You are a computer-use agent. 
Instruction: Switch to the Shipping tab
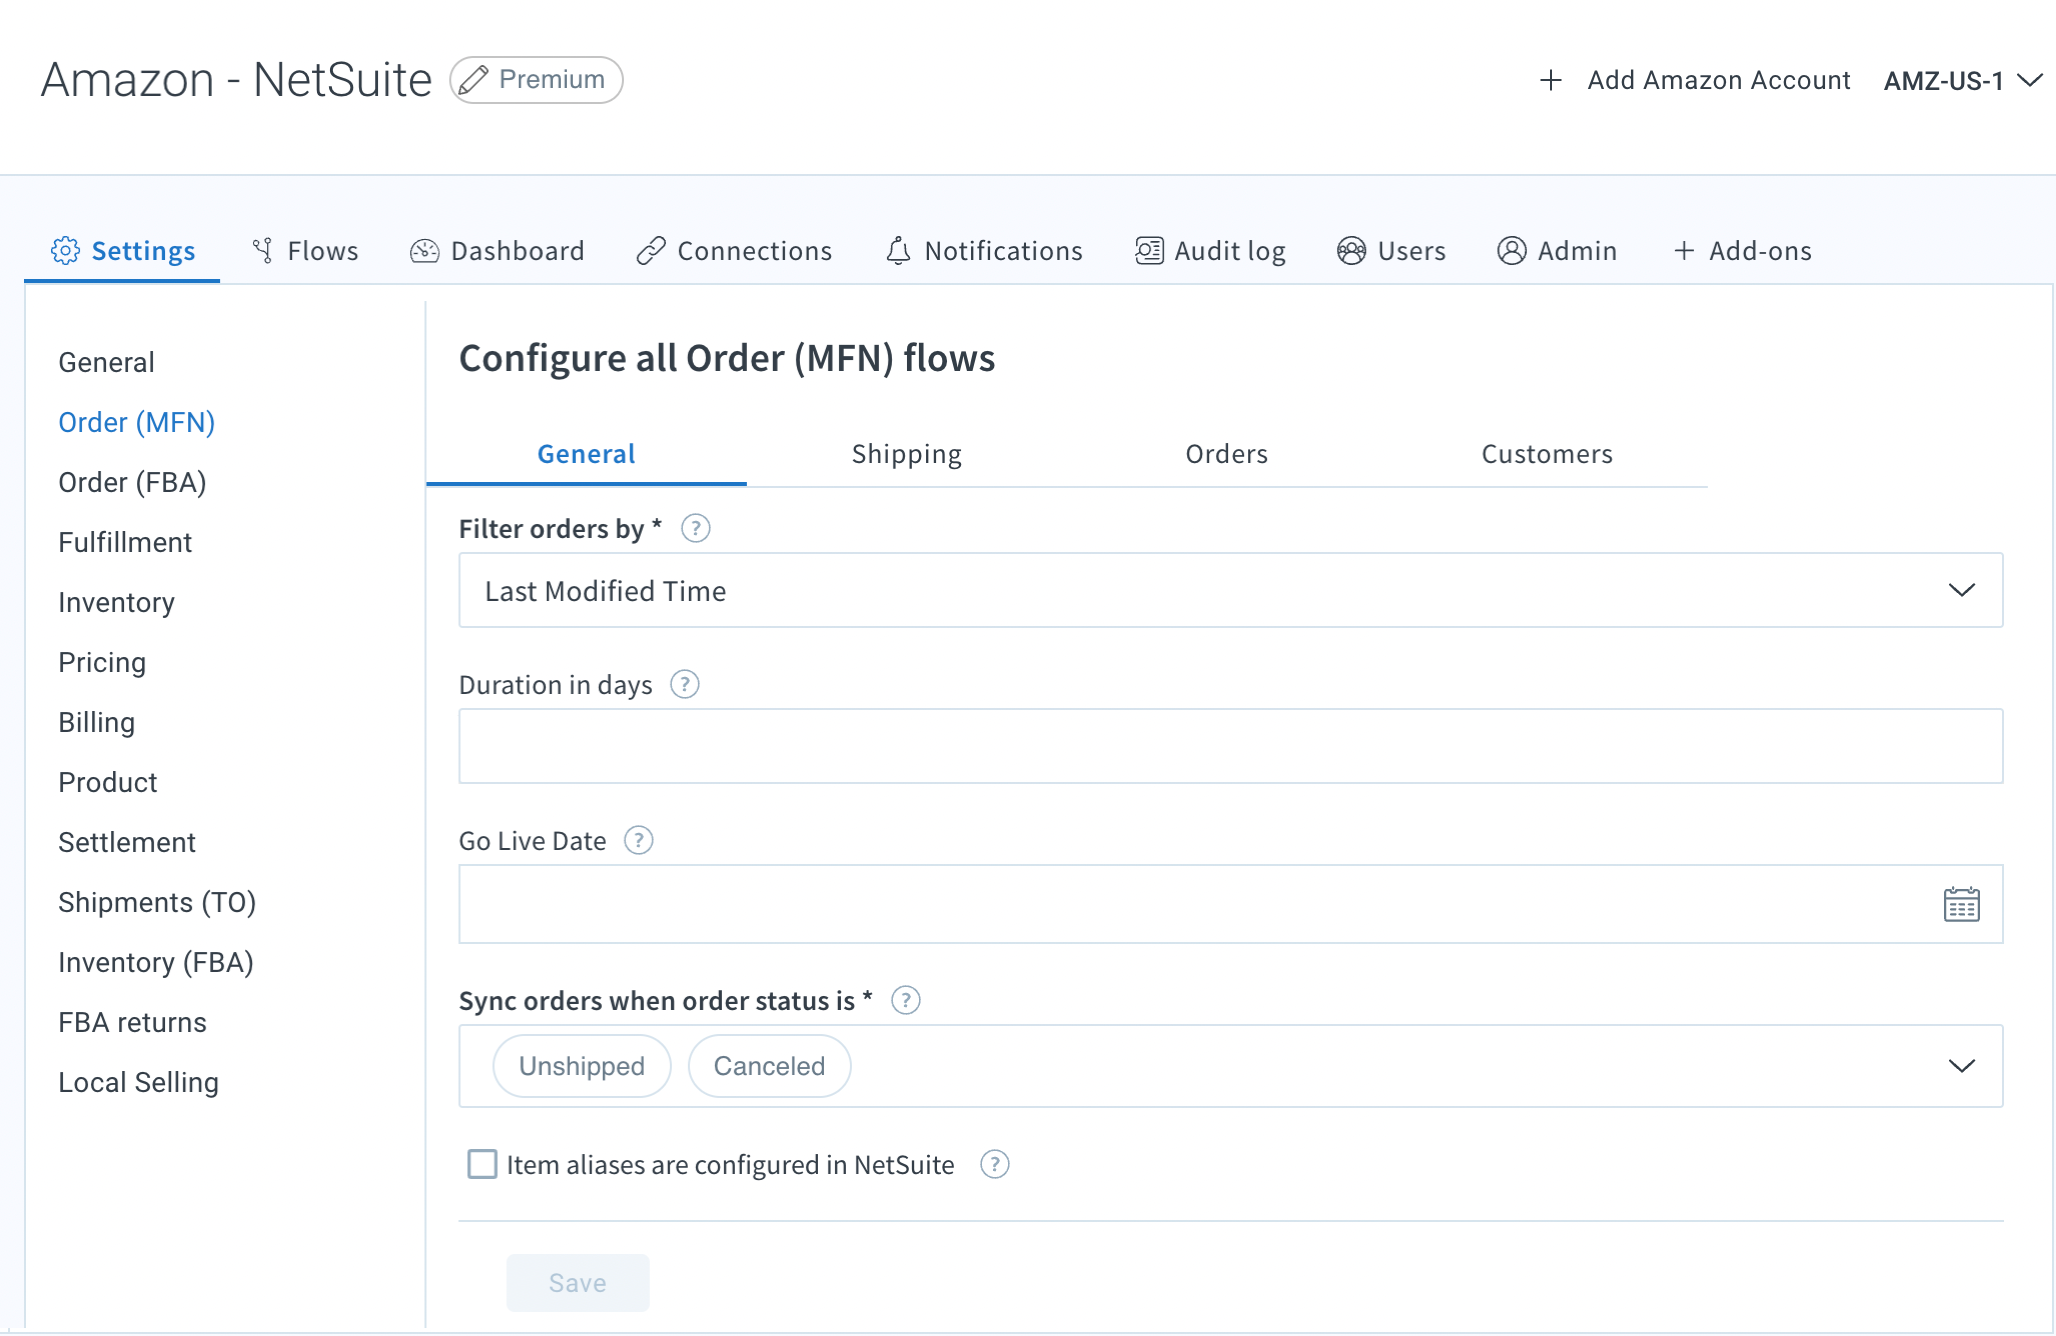pyautogui.click(x=907, y=454)
